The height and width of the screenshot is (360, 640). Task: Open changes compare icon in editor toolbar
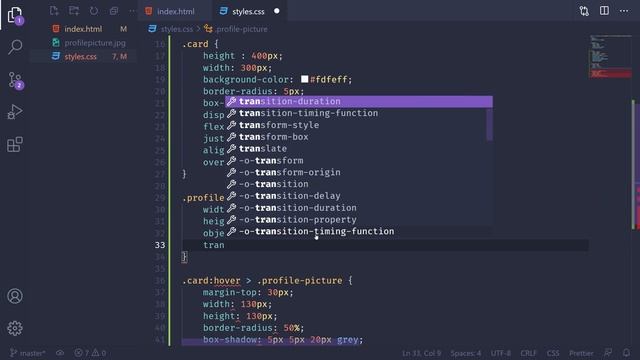(584, 11)
